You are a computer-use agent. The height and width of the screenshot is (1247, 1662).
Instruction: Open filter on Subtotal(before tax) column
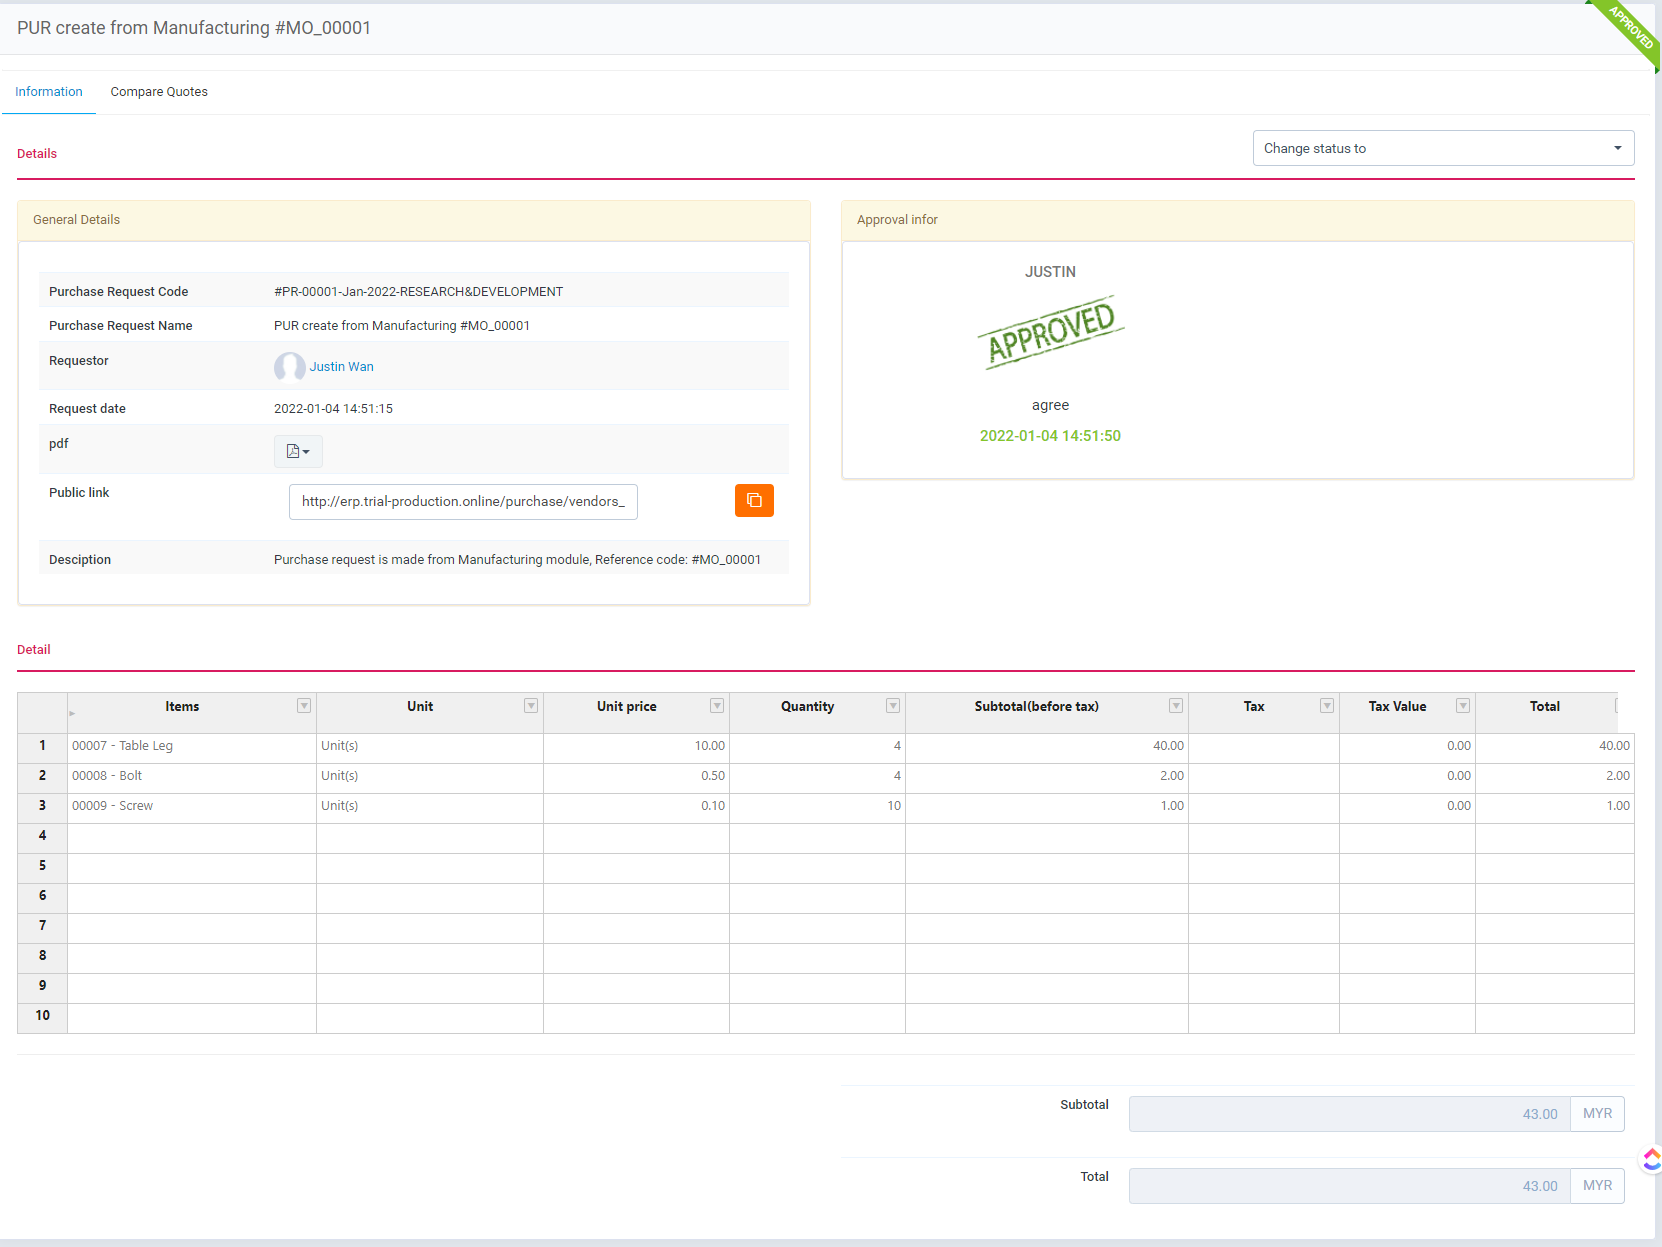(x=1175, y=705)
